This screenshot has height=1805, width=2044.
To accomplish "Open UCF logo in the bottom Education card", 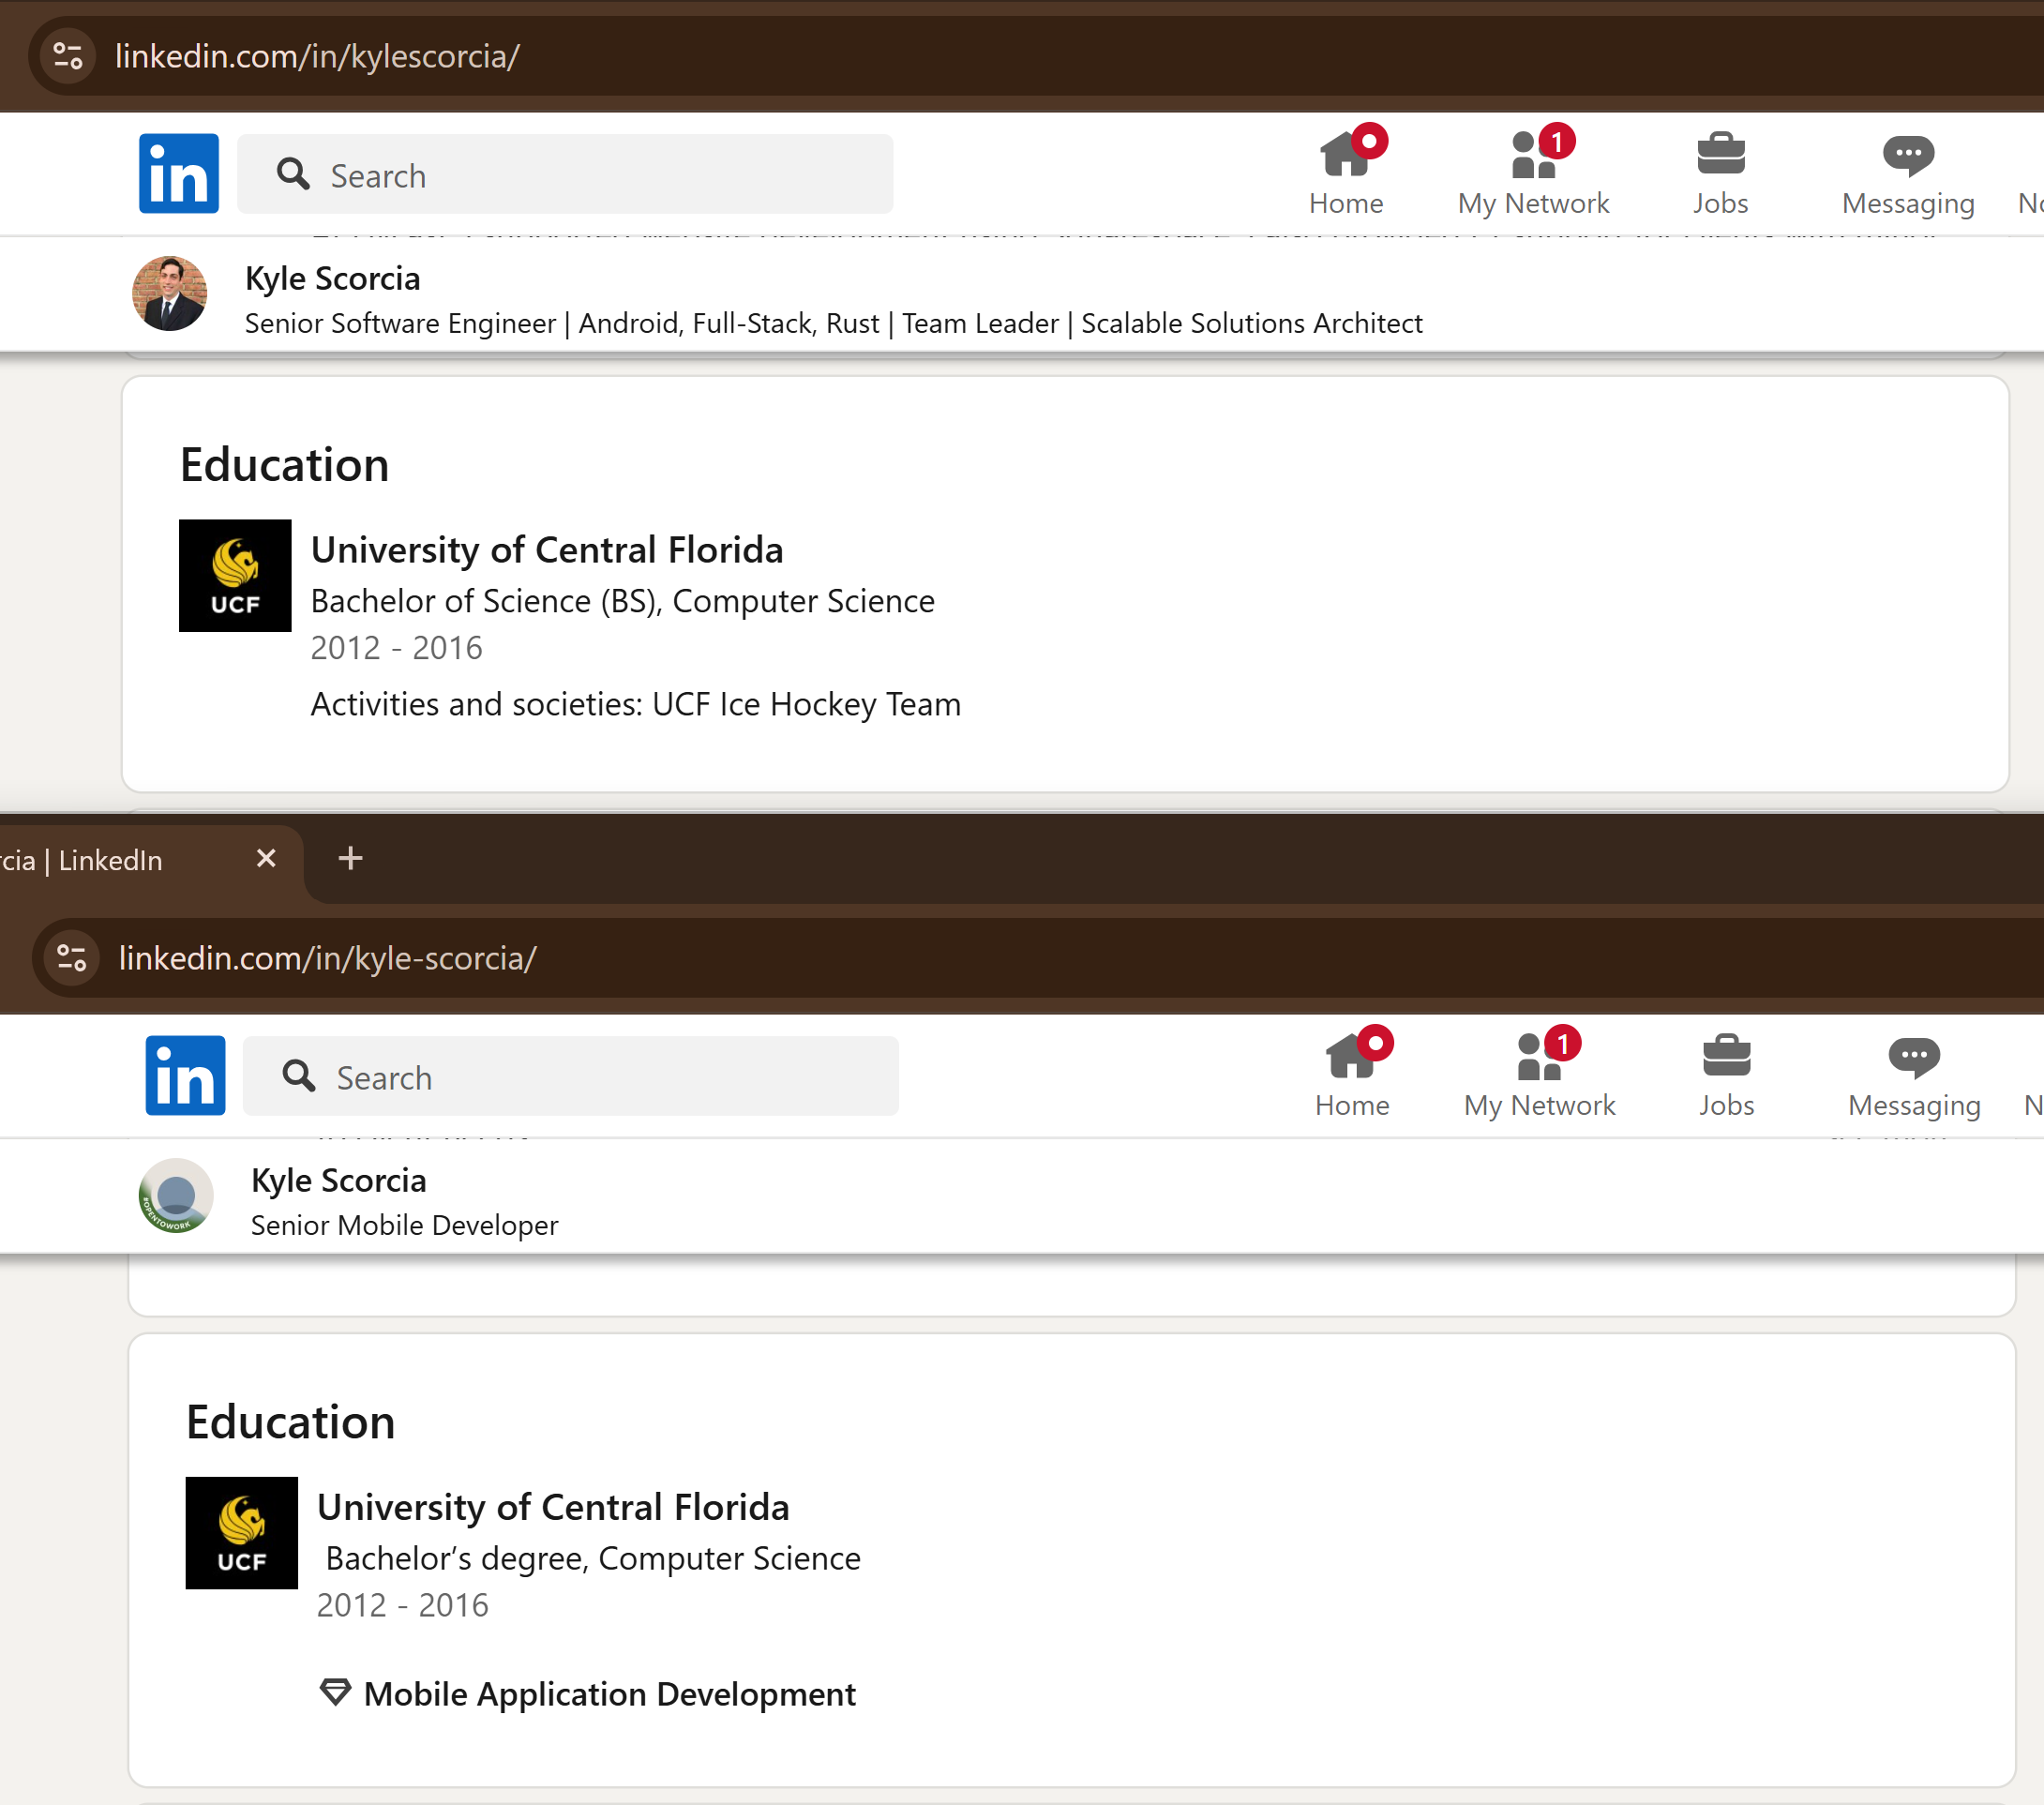I will [241, 1533].
